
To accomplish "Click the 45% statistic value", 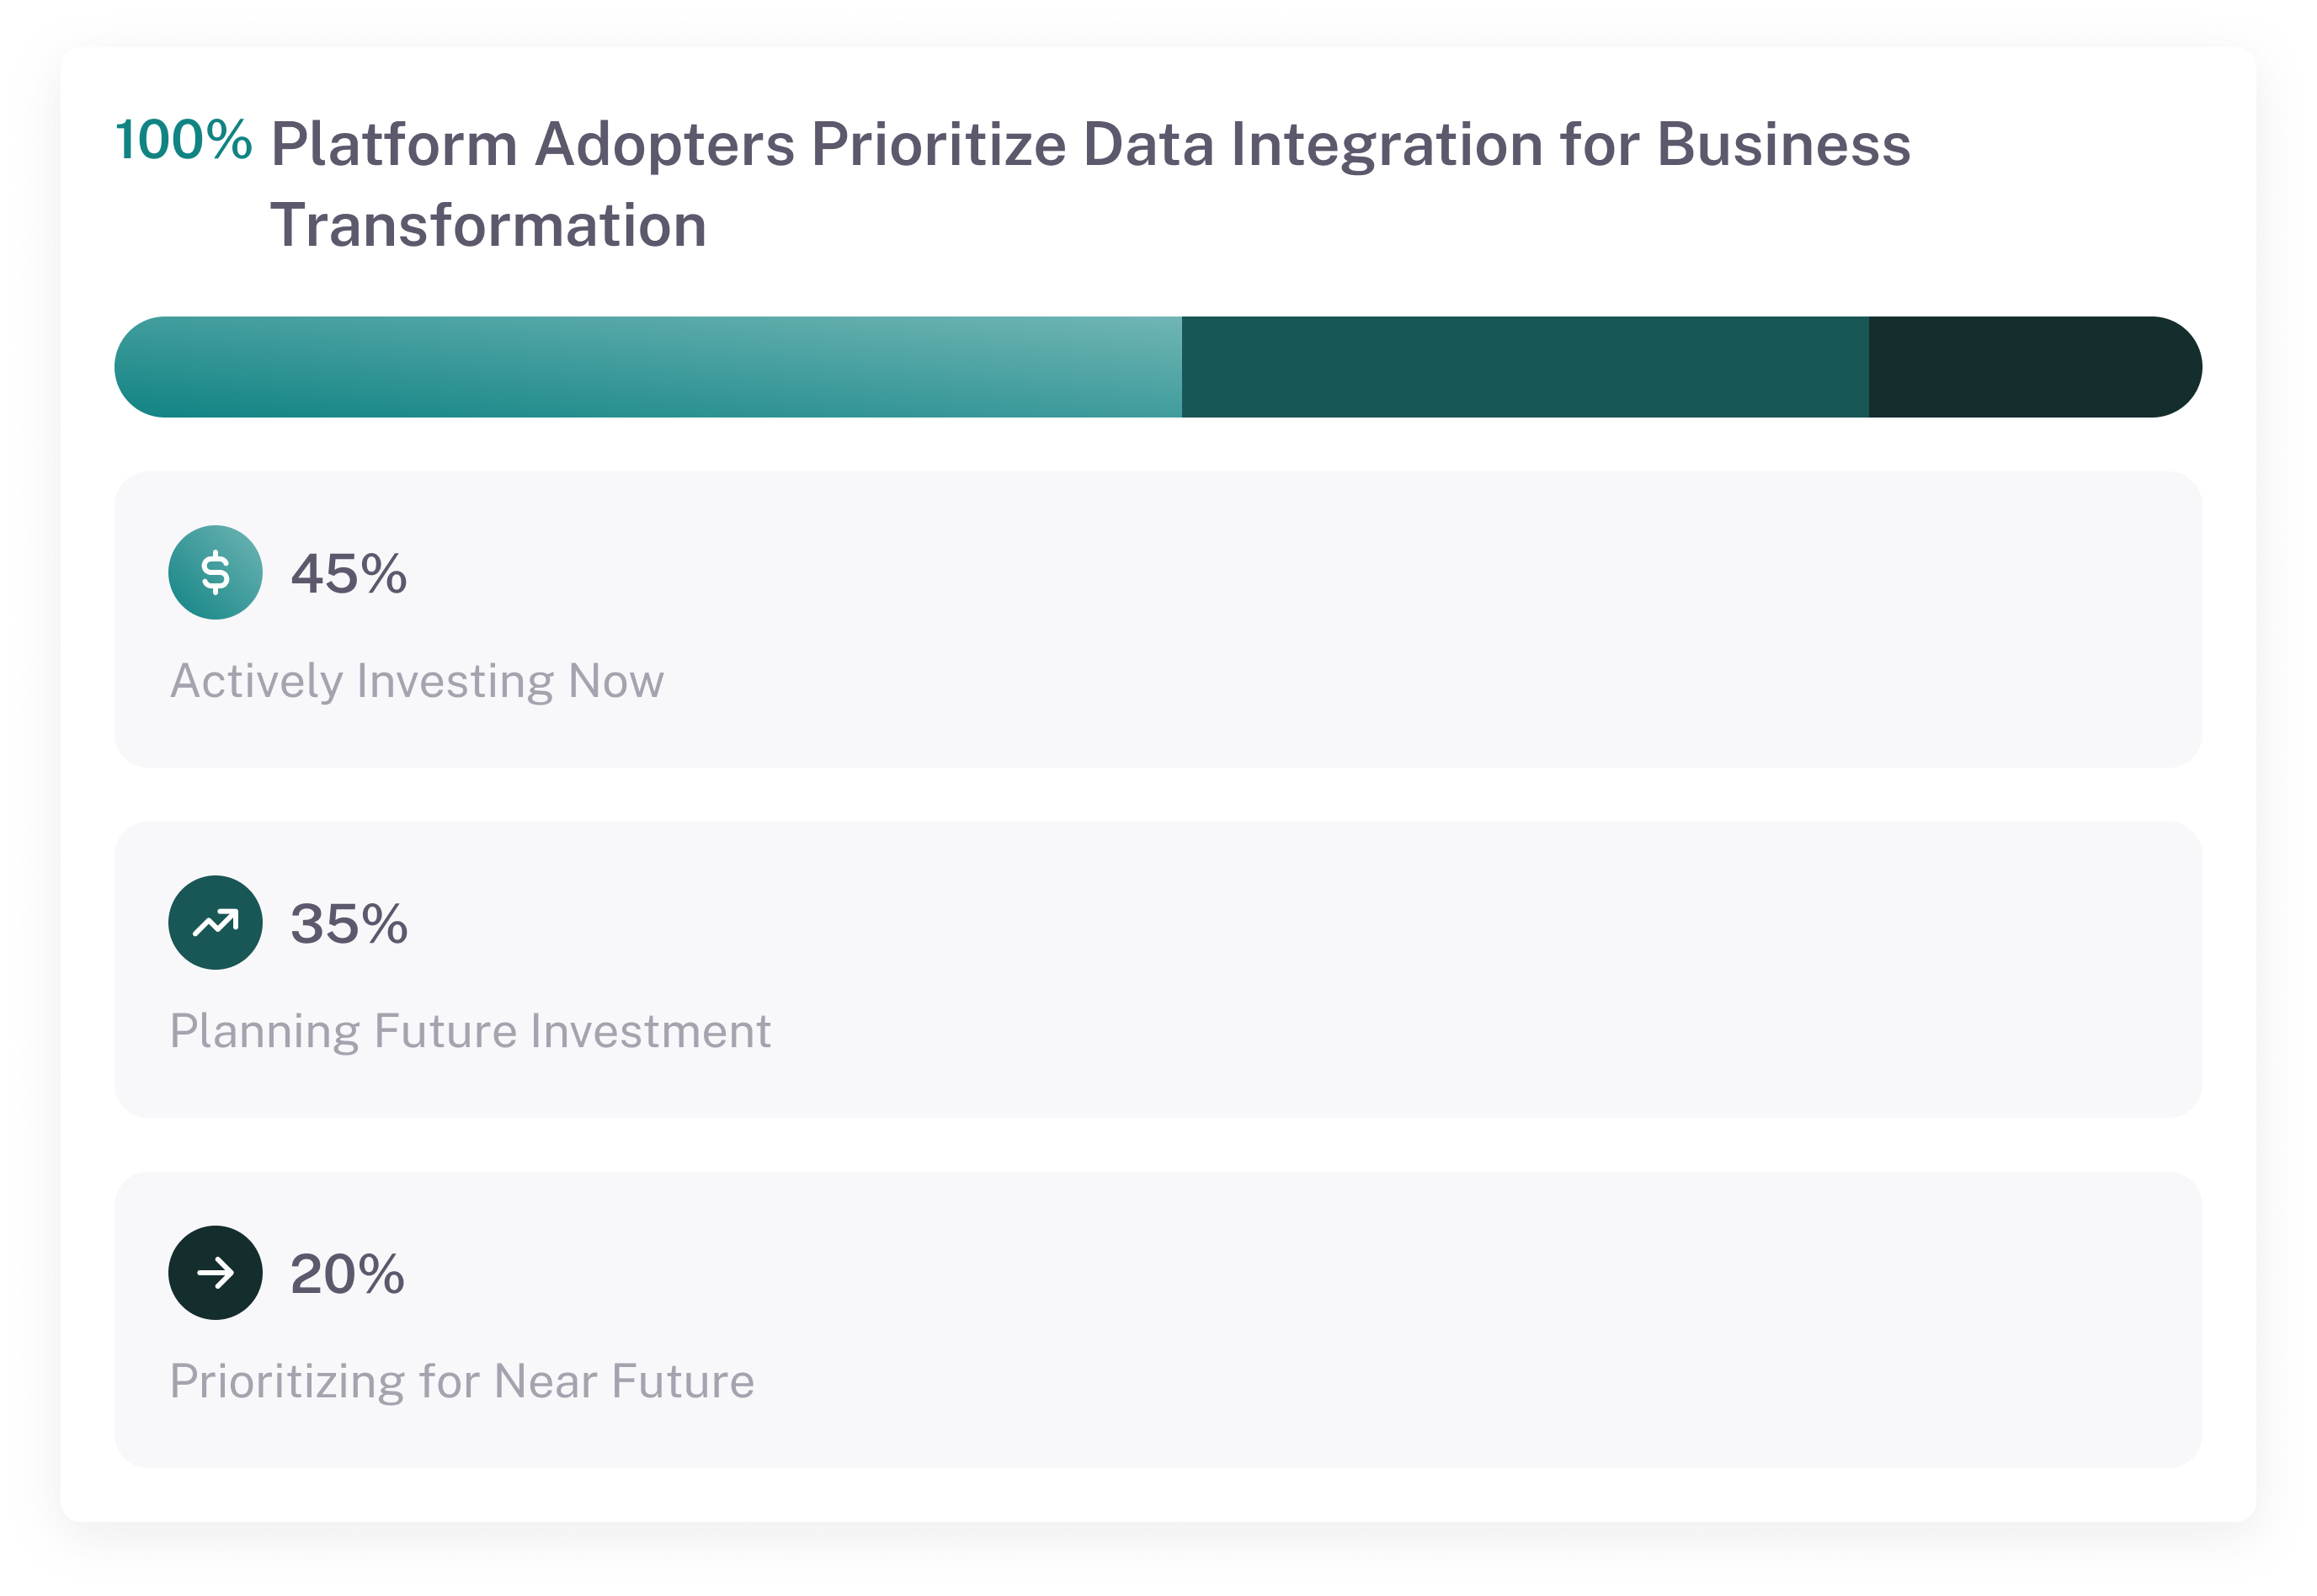I will [348, 574].
